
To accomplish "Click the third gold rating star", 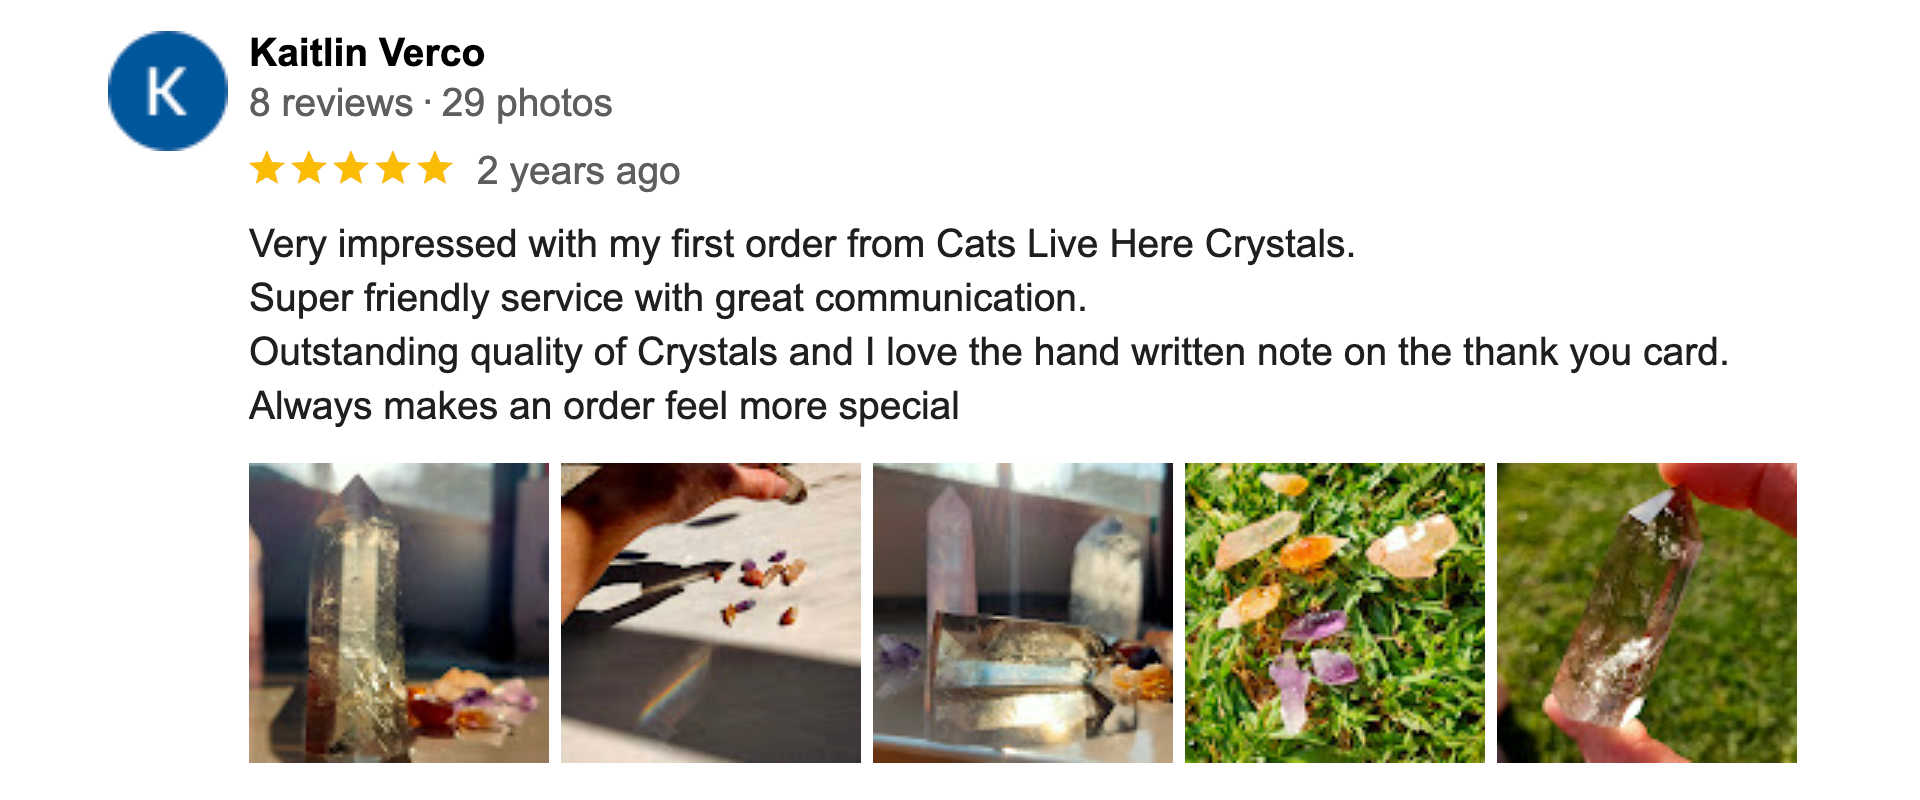I will tap(351, 168).
